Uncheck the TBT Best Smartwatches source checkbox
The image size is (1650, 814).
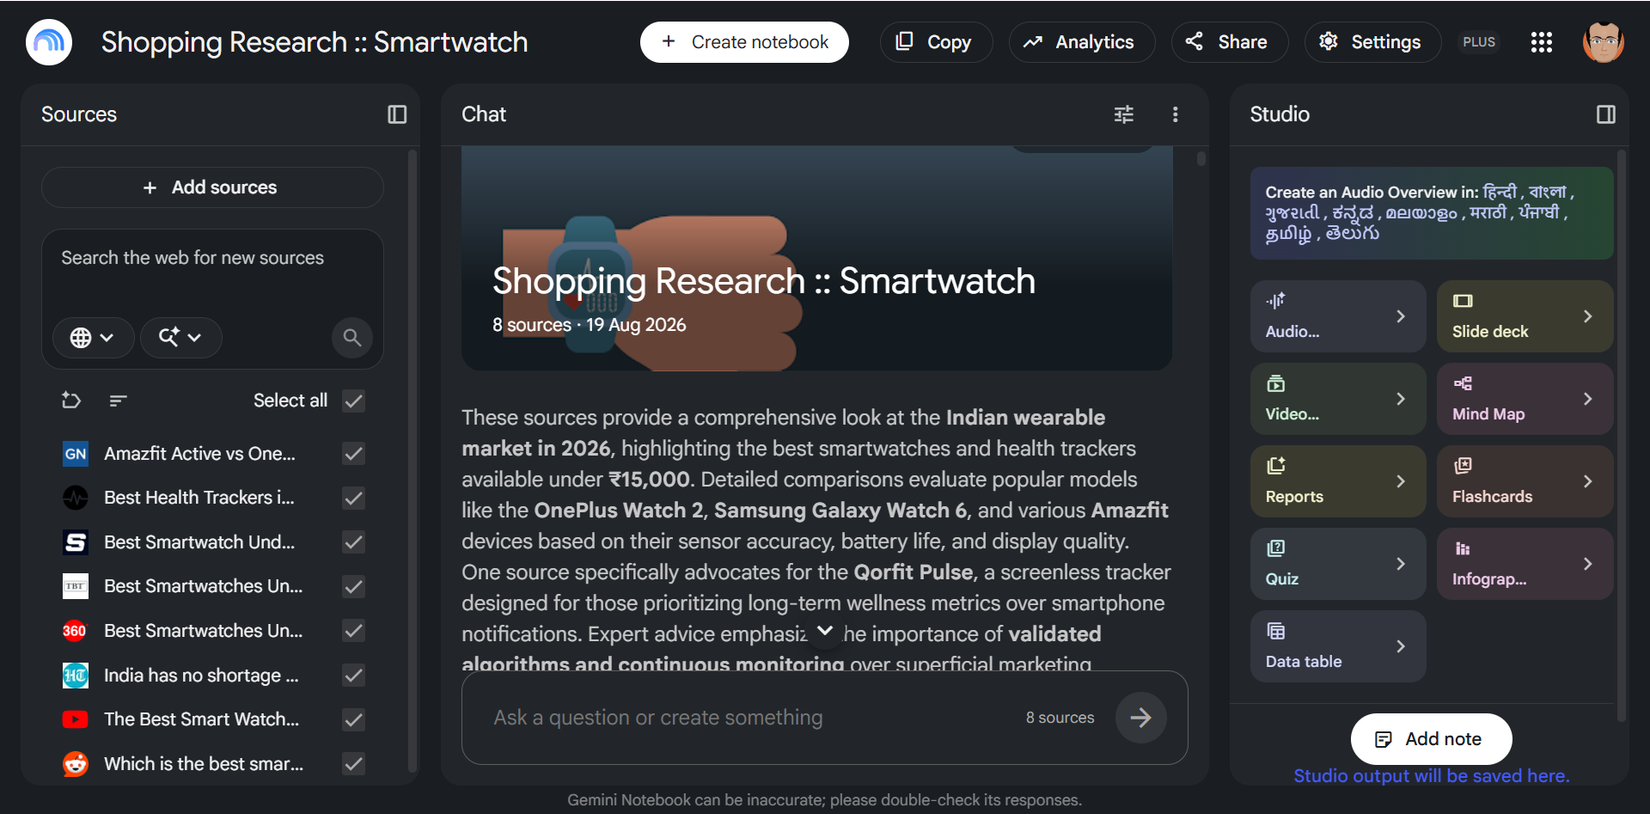353,586
